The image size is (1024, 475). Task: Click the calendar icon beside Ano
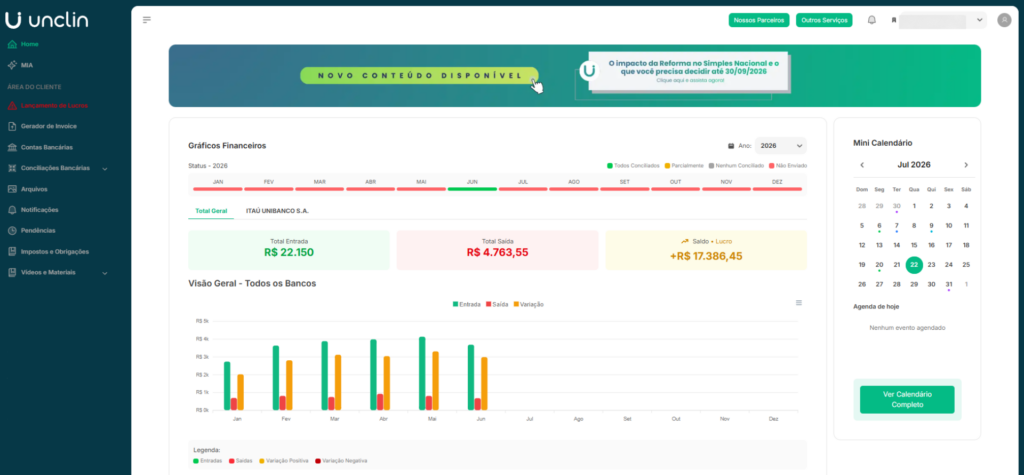pyautogui.click(x=731, y=146)
